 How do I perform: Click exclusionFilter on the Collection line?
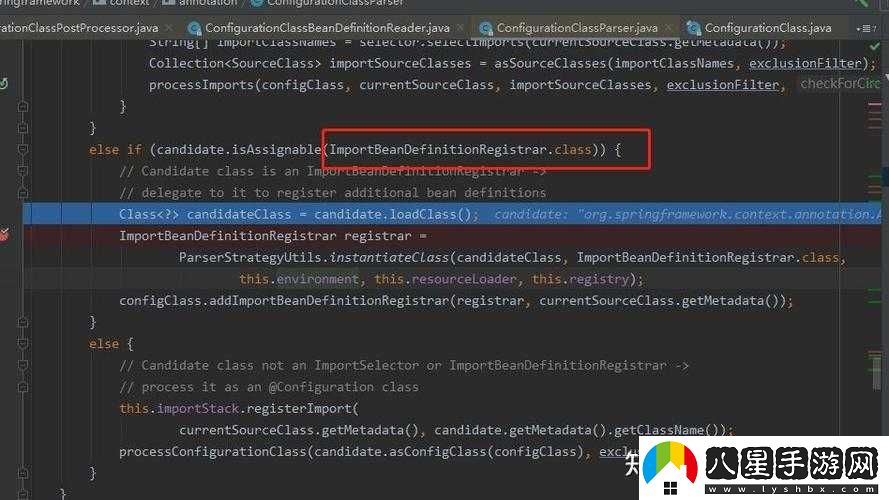click(805, 63)
